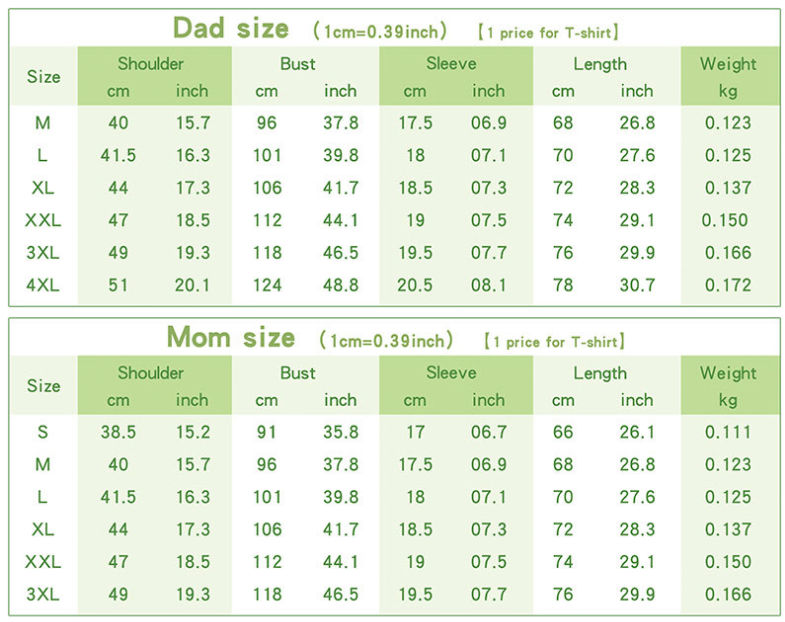Screen dimensions: 785x622
Task: Select the Bust header in Dad table
Action: [298, 64]
